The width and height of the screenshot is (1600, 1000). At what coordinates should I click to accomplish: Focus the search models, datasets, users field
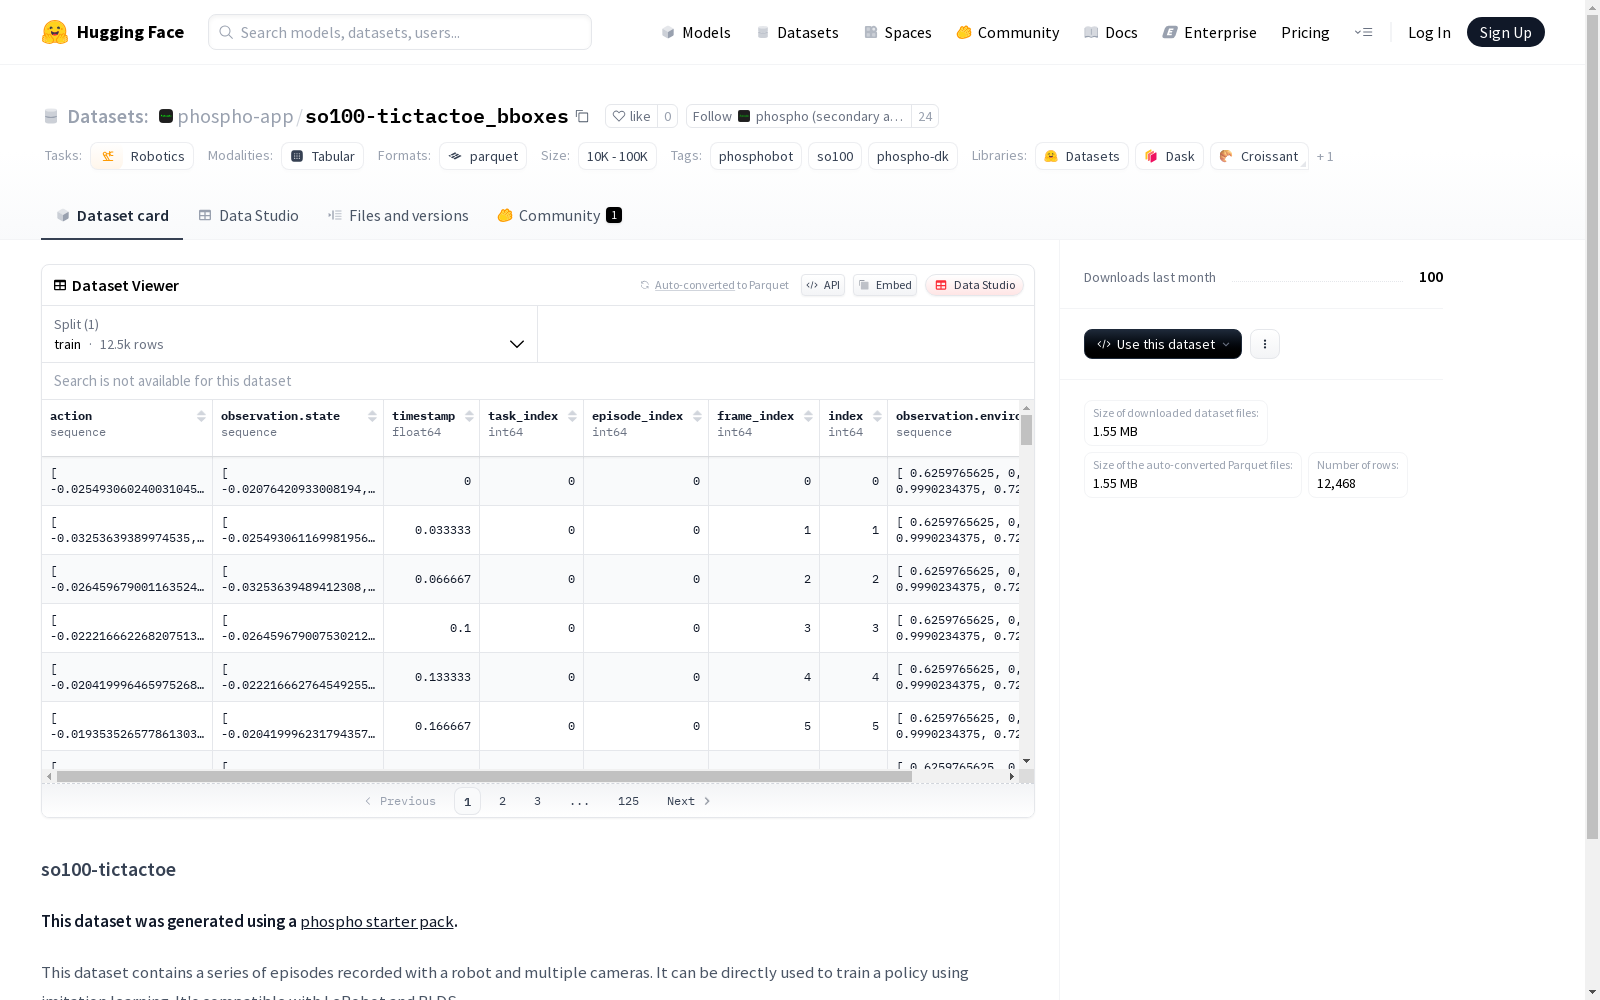(x=400, y=32)
